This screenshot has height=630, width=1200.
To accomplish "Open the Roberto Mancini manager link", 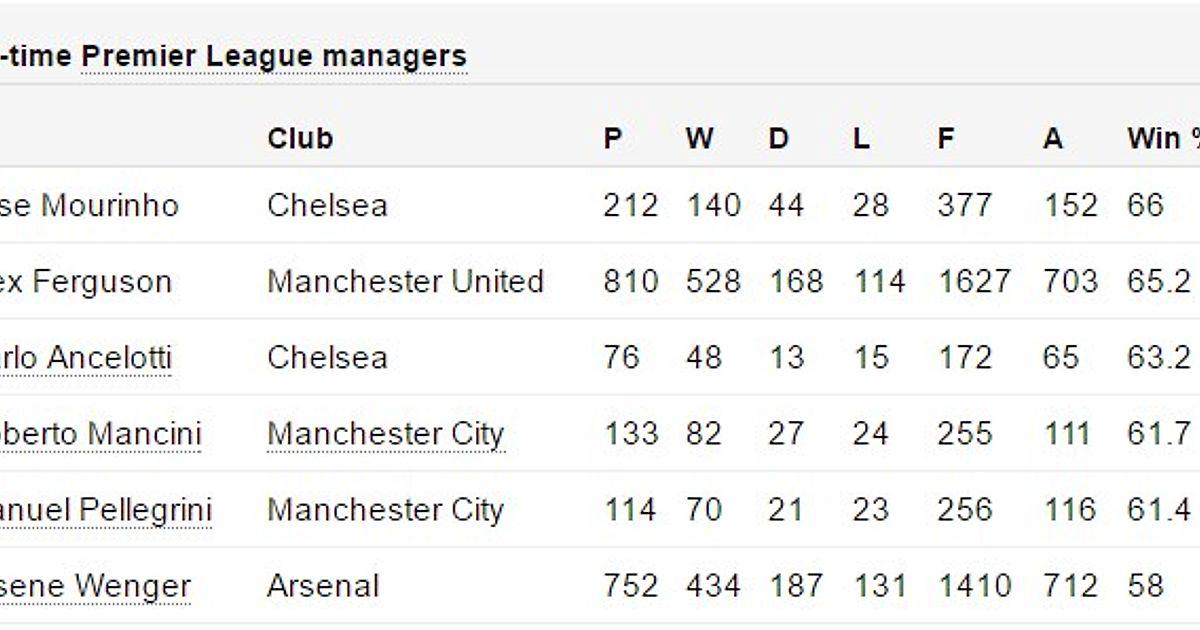I will point(100,434).
